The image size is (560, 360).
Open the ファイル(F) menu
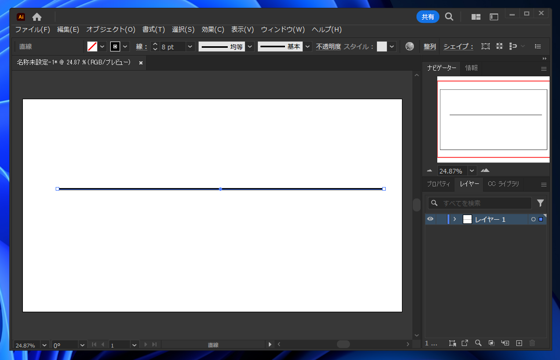(32, 30)
